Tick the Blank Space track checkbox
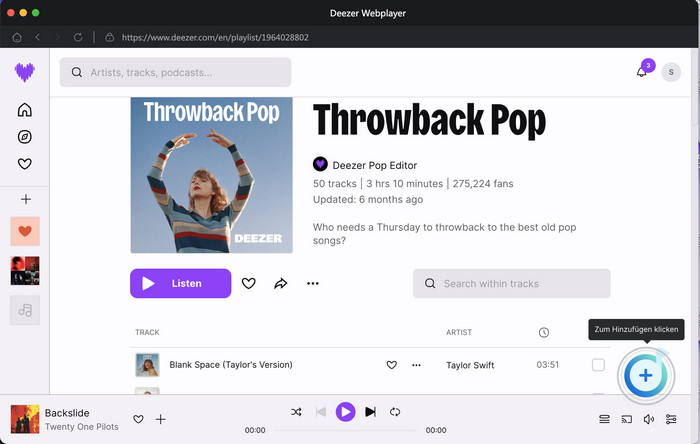Image resolution: width=700 pixels, height=444 pixels. pos(598,365)
